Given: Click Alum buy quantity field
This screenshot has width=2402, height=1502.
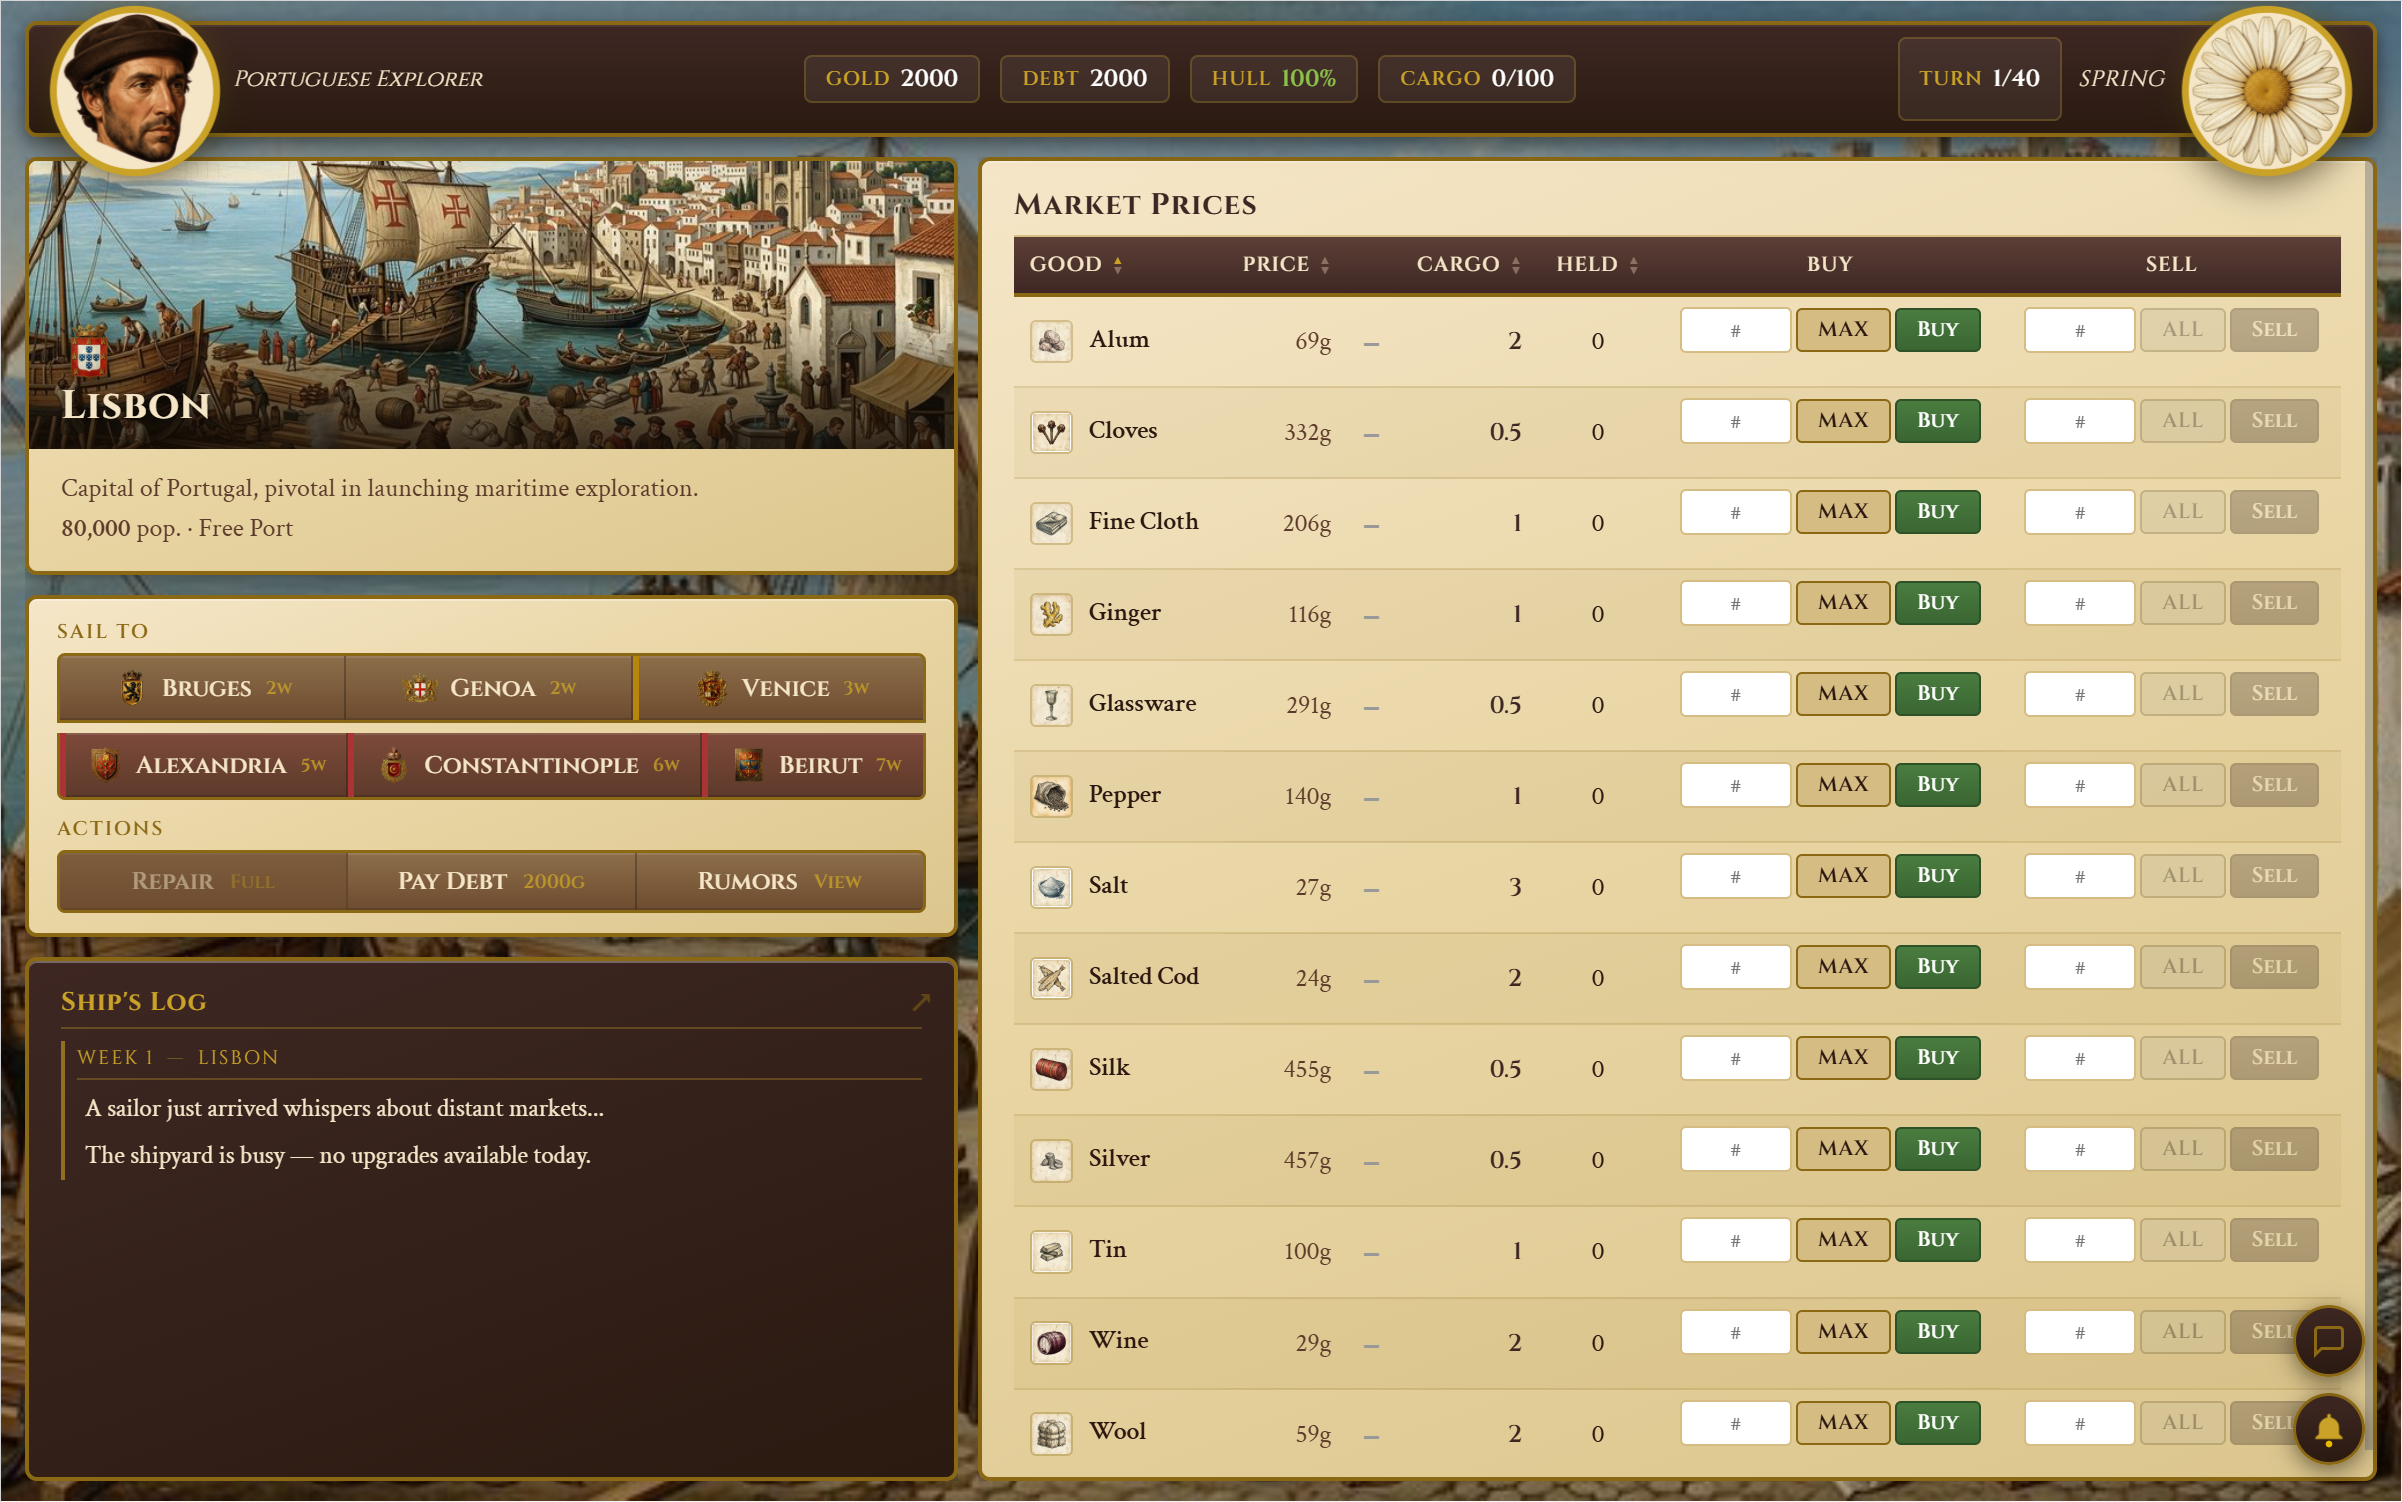Looking at the screenshot, I should point(1734,331).
